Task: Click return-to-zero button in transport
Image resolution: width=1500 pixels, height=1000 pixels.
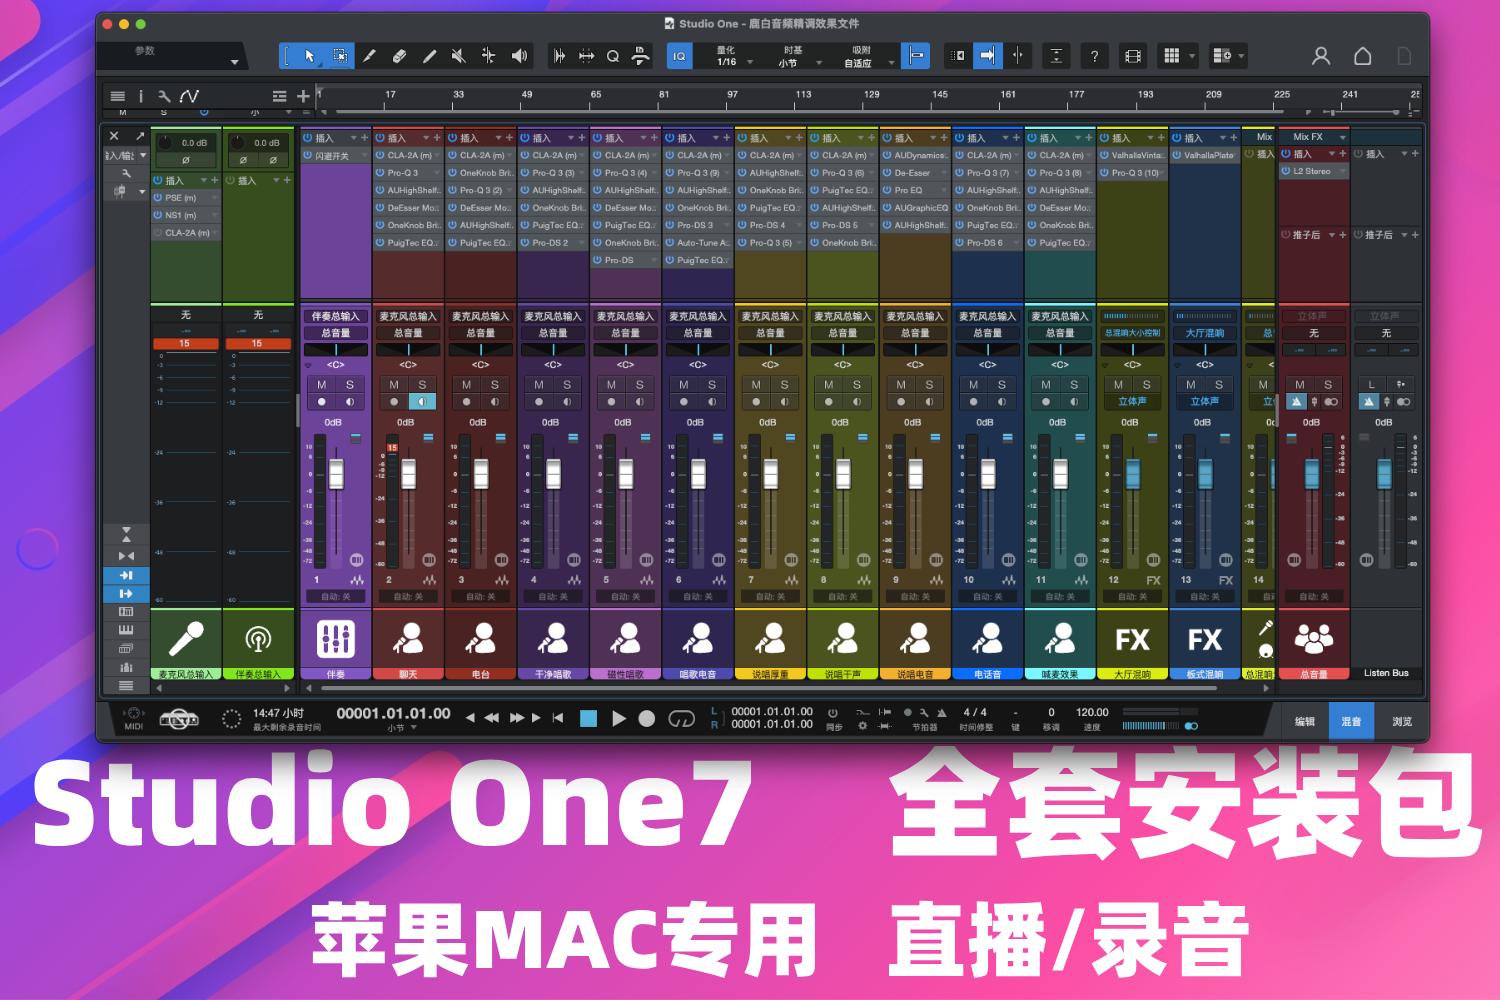Action: click(557, 718)
